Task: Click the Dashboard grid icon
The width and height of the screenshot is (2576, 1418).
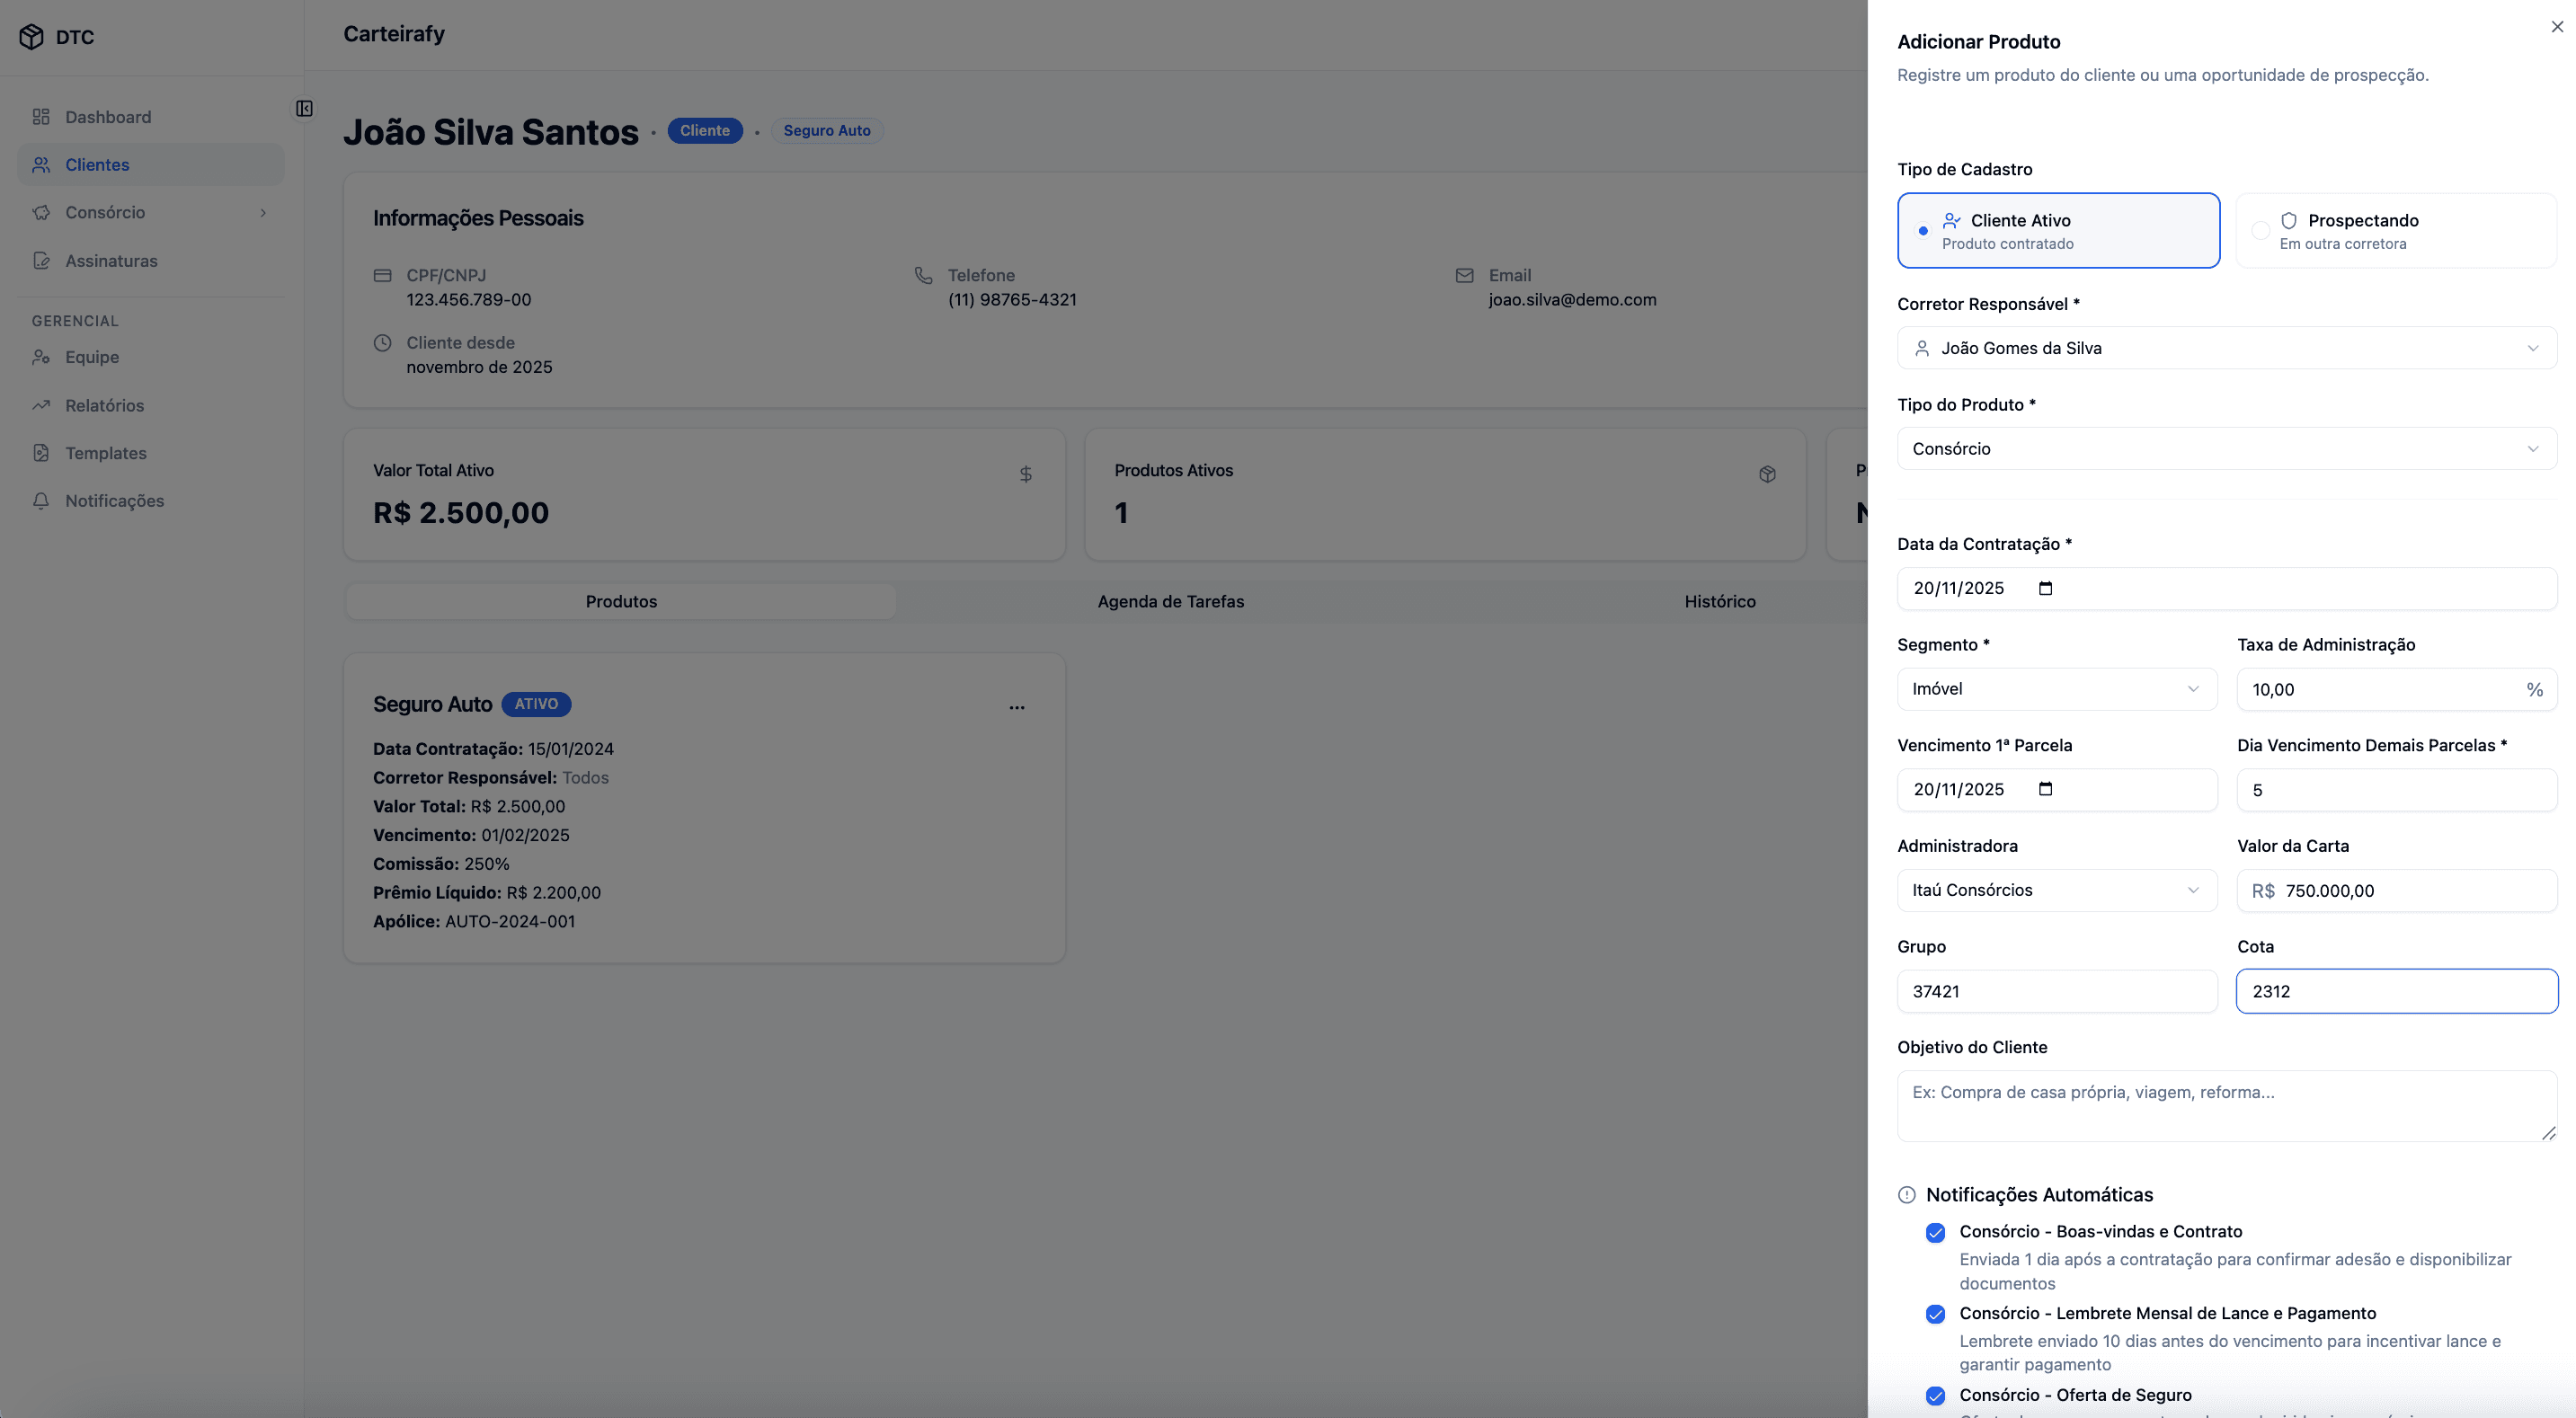Action: pyautogui.click(x=41, y=117)
